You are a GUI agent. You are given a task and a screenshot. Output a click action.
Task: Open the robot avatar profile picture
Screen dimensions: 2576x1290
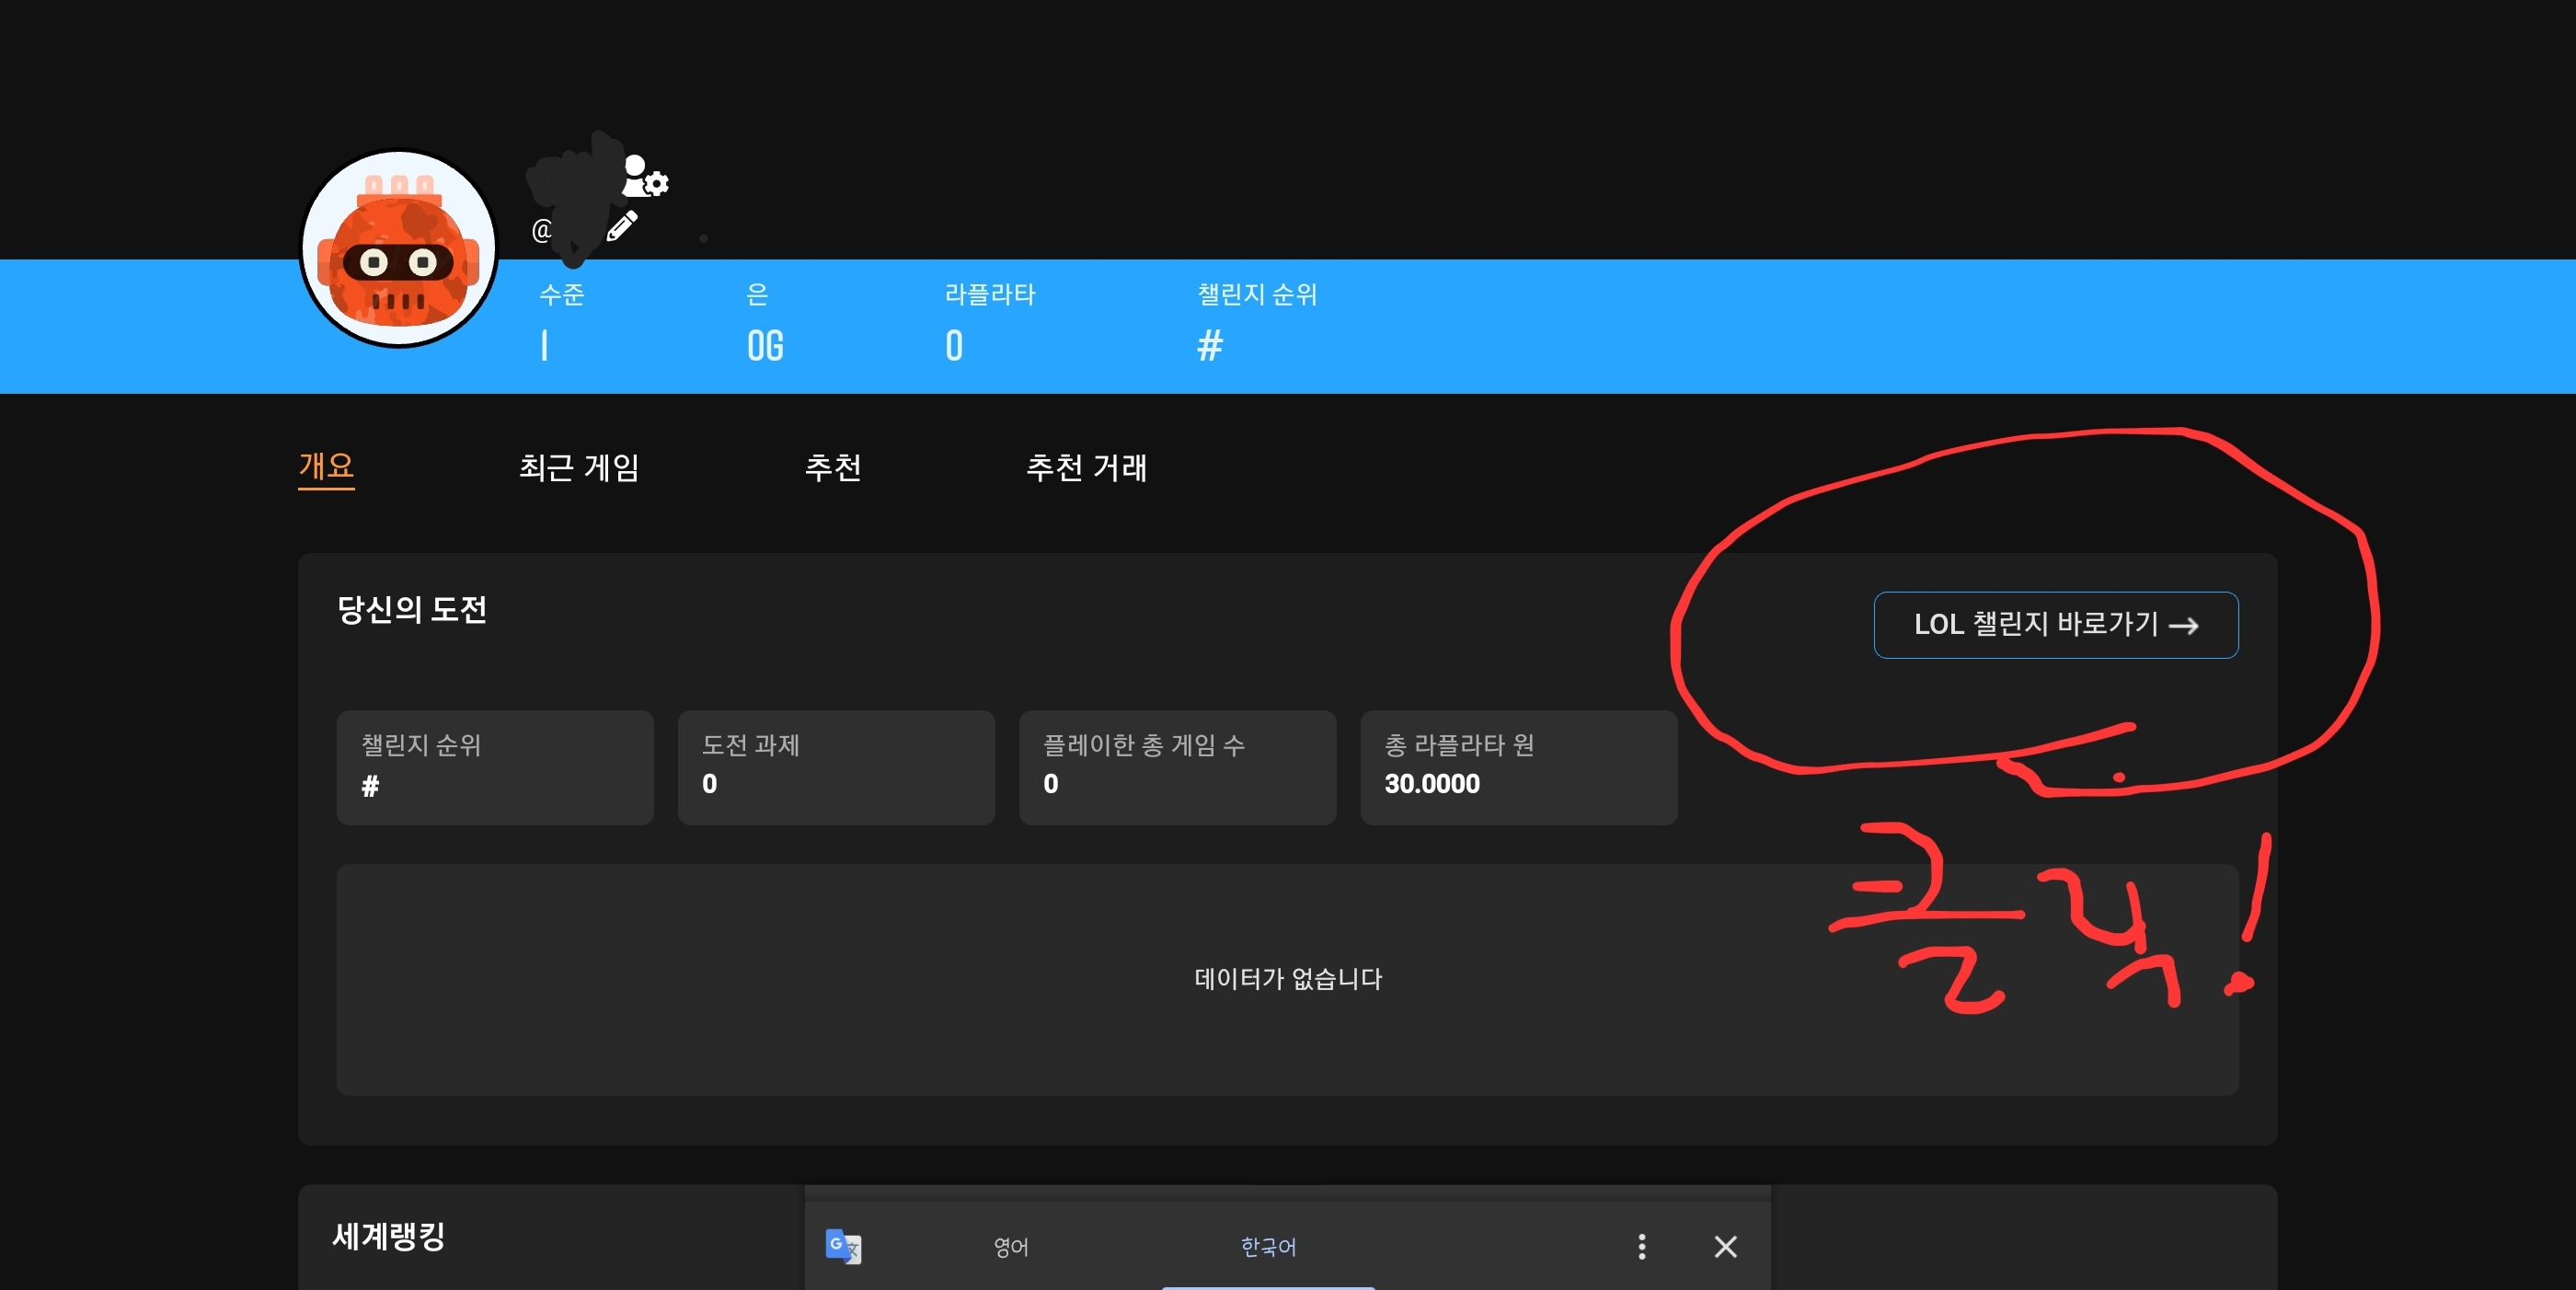click(x=399, y=248)
